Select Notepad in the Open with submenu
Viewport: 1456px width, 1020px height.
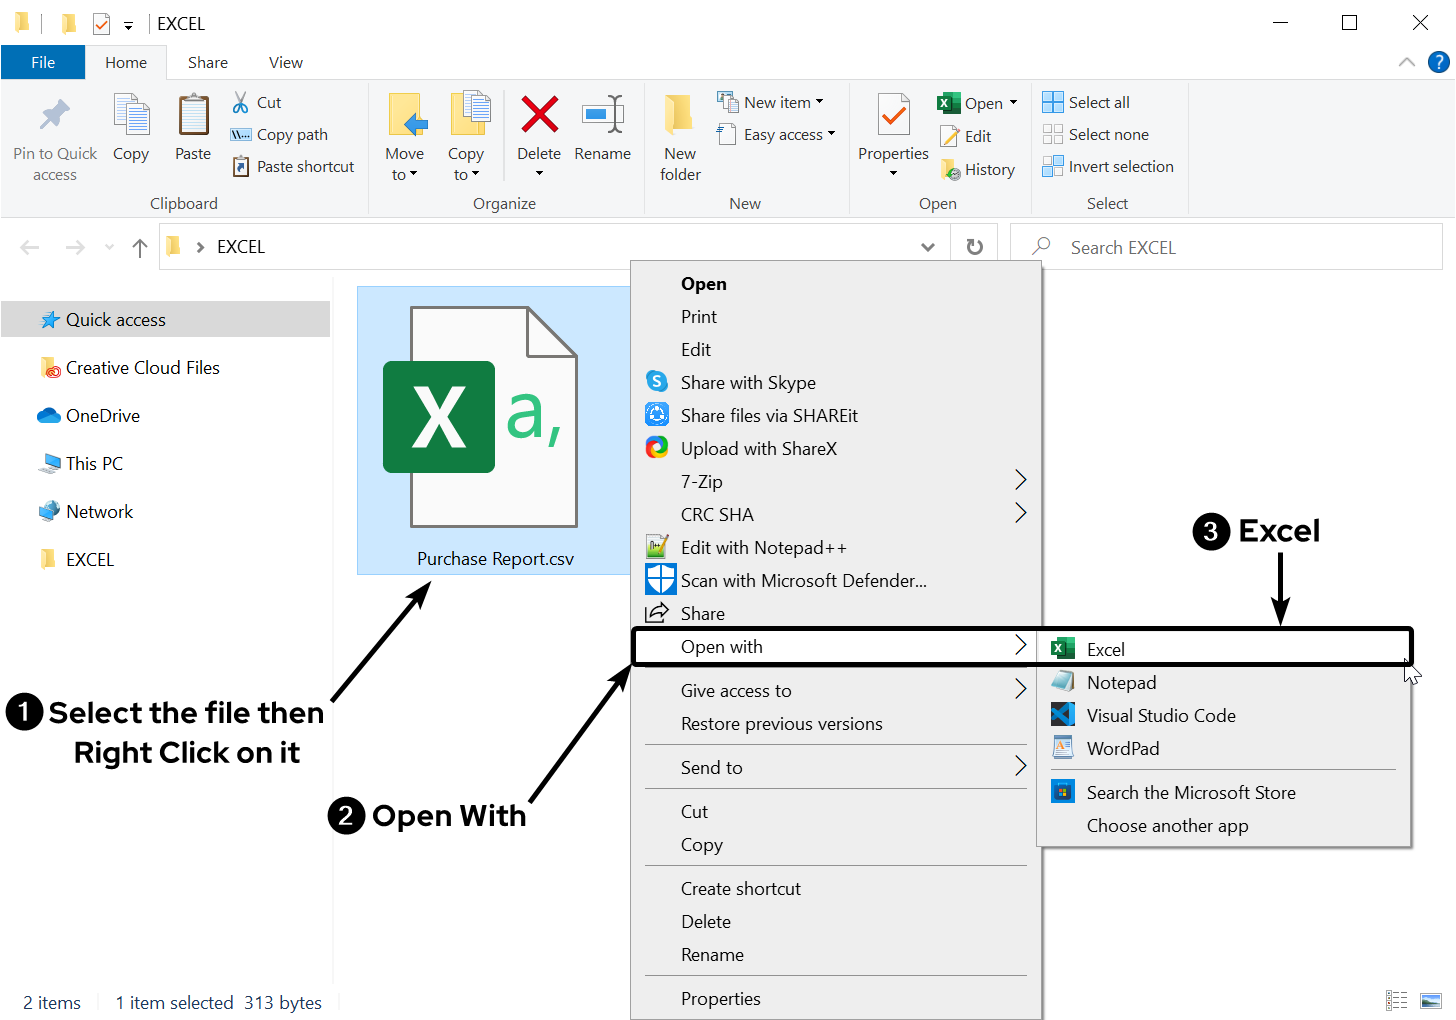(1121, 683)
